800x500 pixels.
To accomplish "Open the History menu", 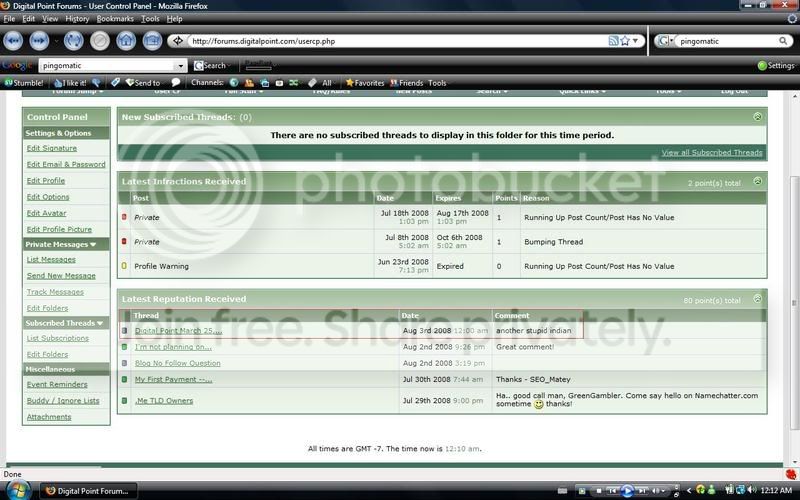I will 77,19.
